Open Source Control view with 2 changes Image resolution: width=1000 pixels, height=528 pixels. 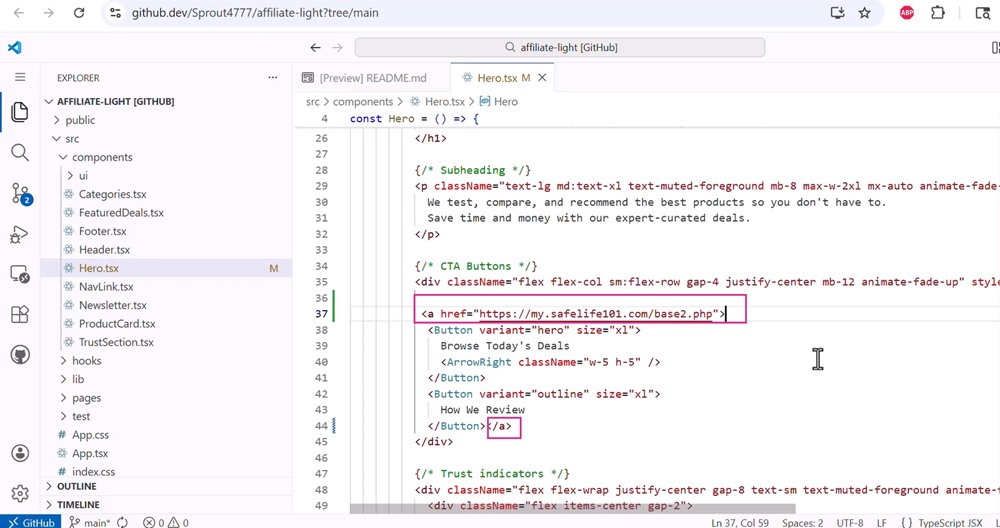click(20, 193)
